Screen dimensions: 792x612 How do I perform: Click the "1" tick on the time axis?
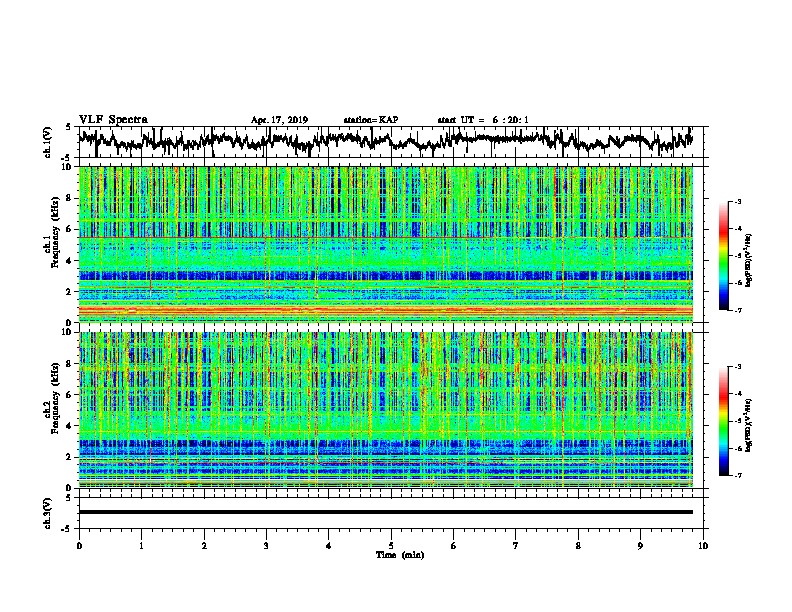tap(141, 546)
